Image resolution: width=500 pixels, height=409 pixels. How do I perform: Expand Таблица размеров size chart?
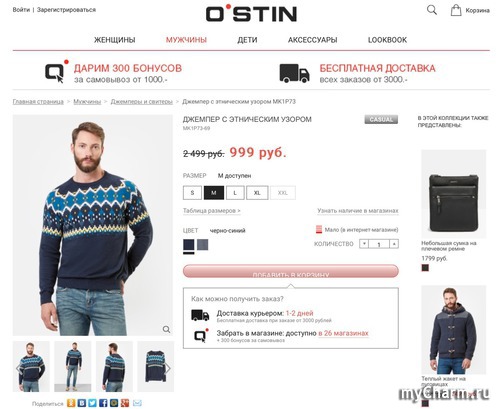[212, 211]
